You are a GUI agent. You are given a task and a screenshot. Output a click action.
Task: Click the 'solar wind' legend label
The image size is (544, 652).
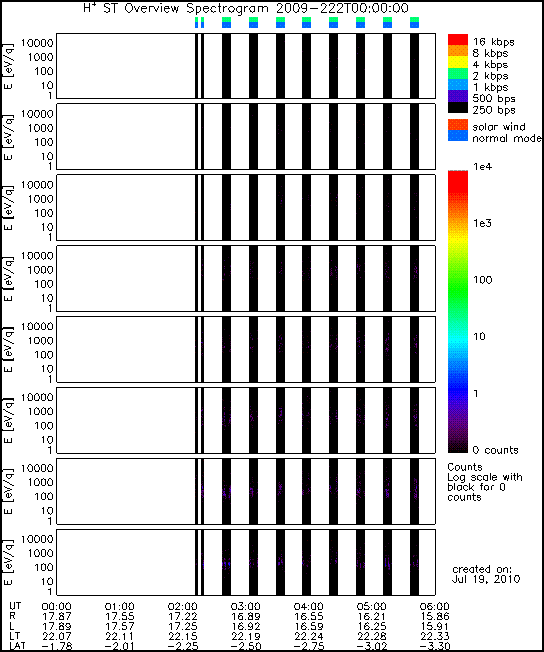coord(499,126)
